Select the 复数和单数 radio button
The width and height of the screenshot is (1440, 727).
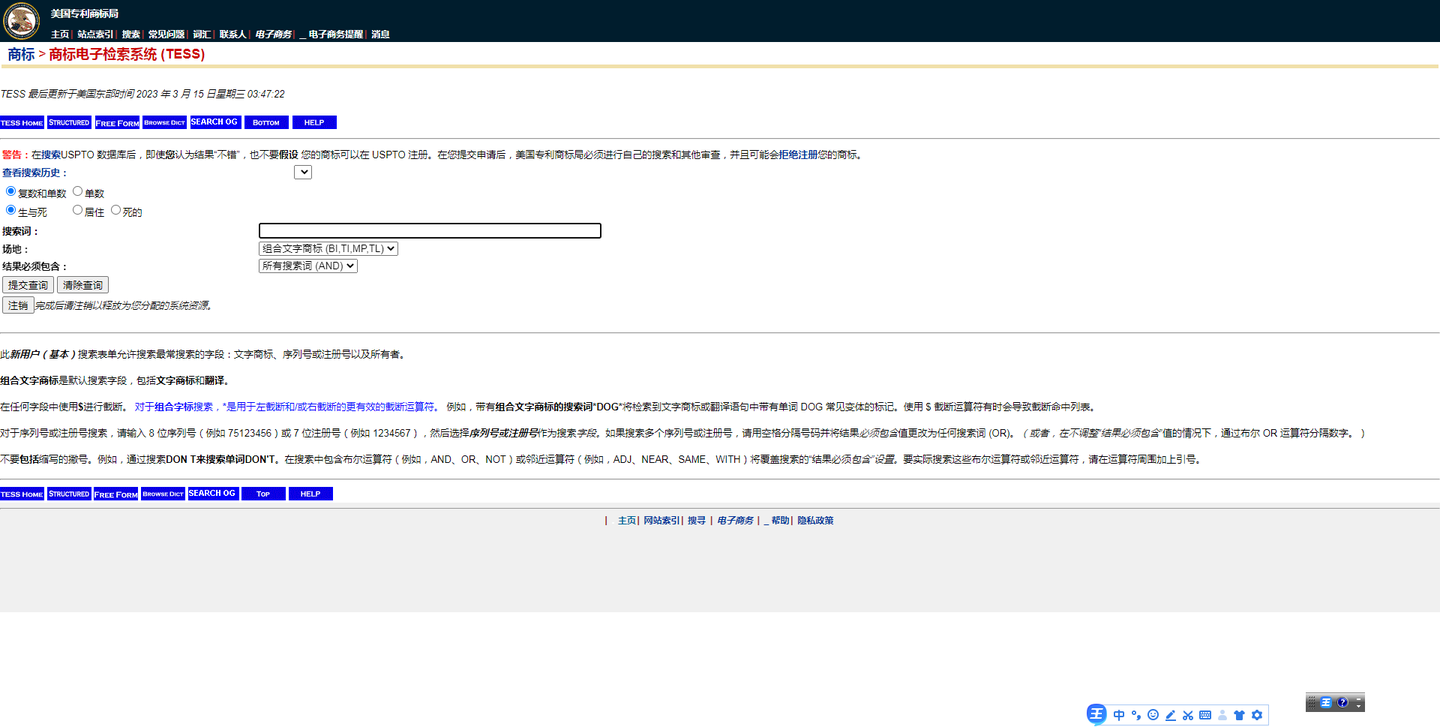pyautogui.click(x=11, y=191)
